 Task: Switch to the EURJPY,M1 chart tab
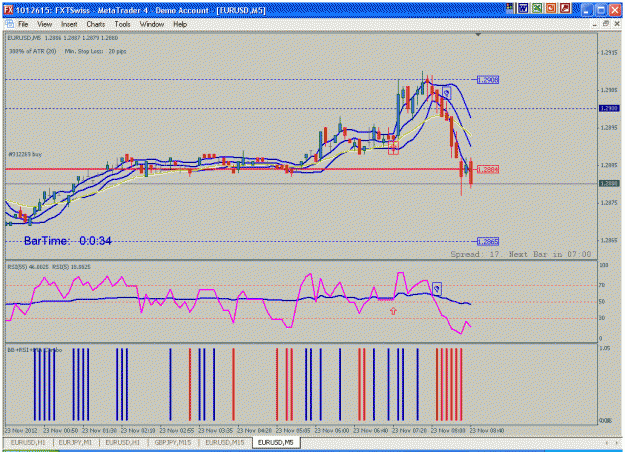click(75, 442)
